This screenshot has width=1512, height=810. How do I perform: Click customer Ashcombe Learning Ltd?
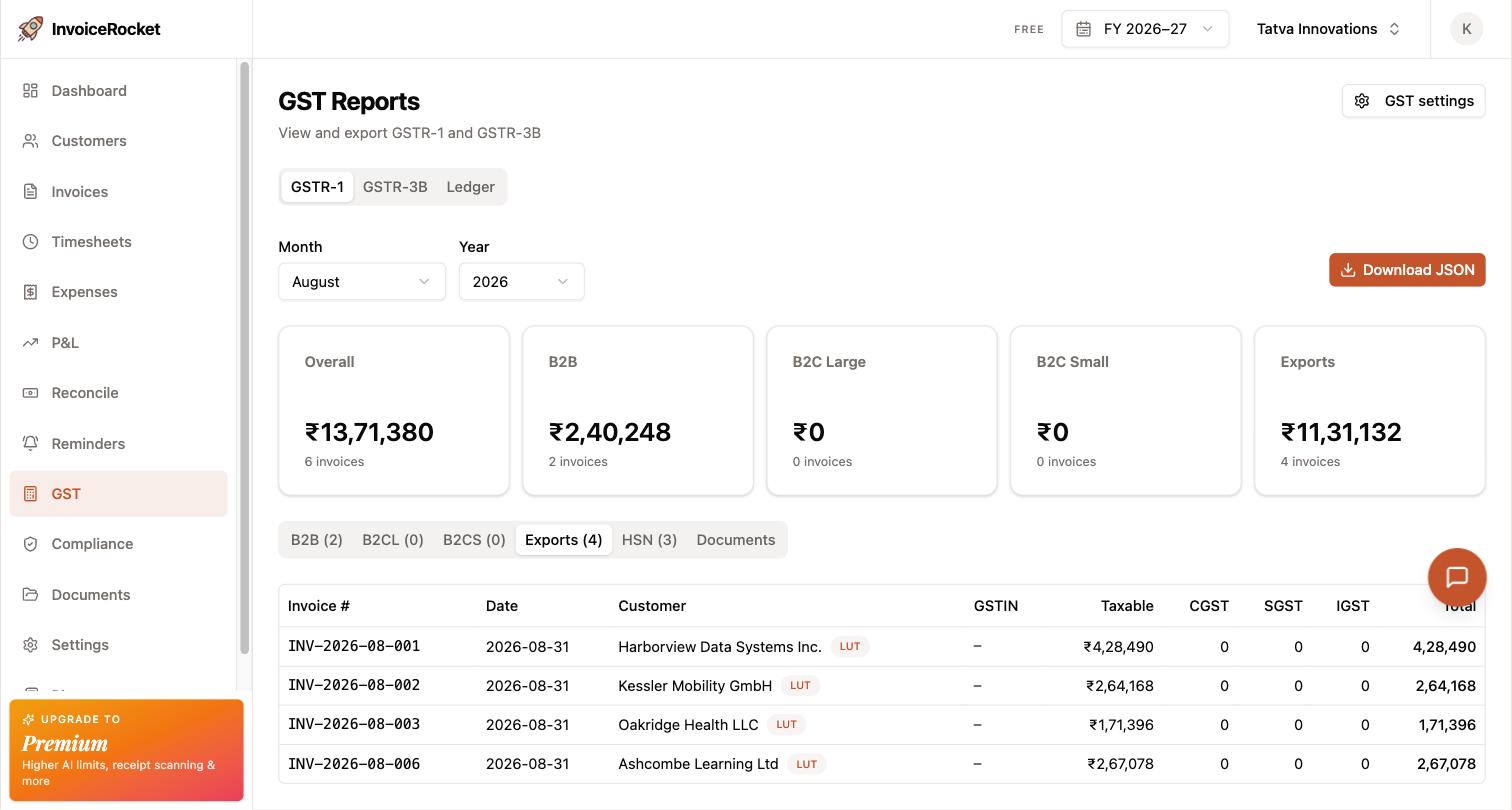698,764
